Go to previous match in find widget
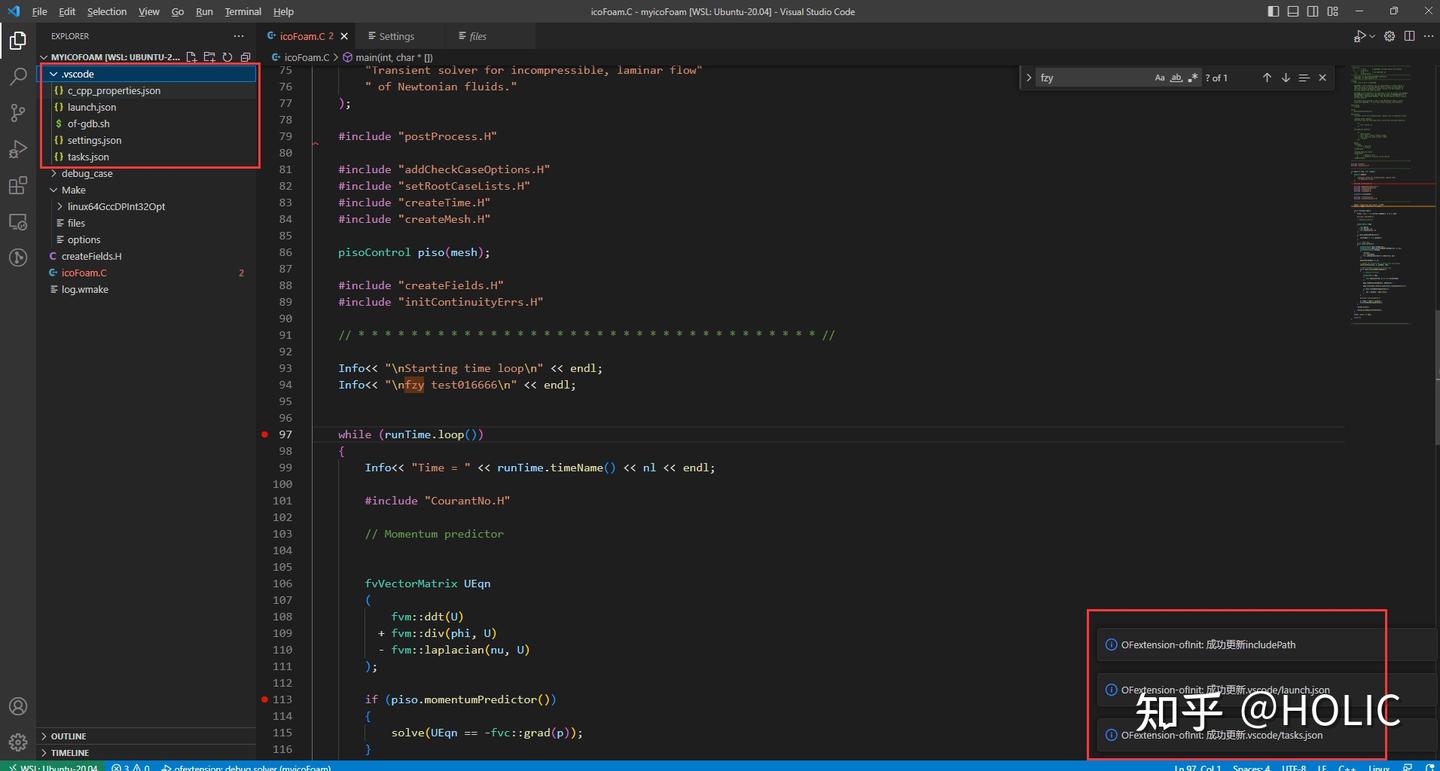The height and width of the screenshot is (771, 1440). (x=1267, y=77)
